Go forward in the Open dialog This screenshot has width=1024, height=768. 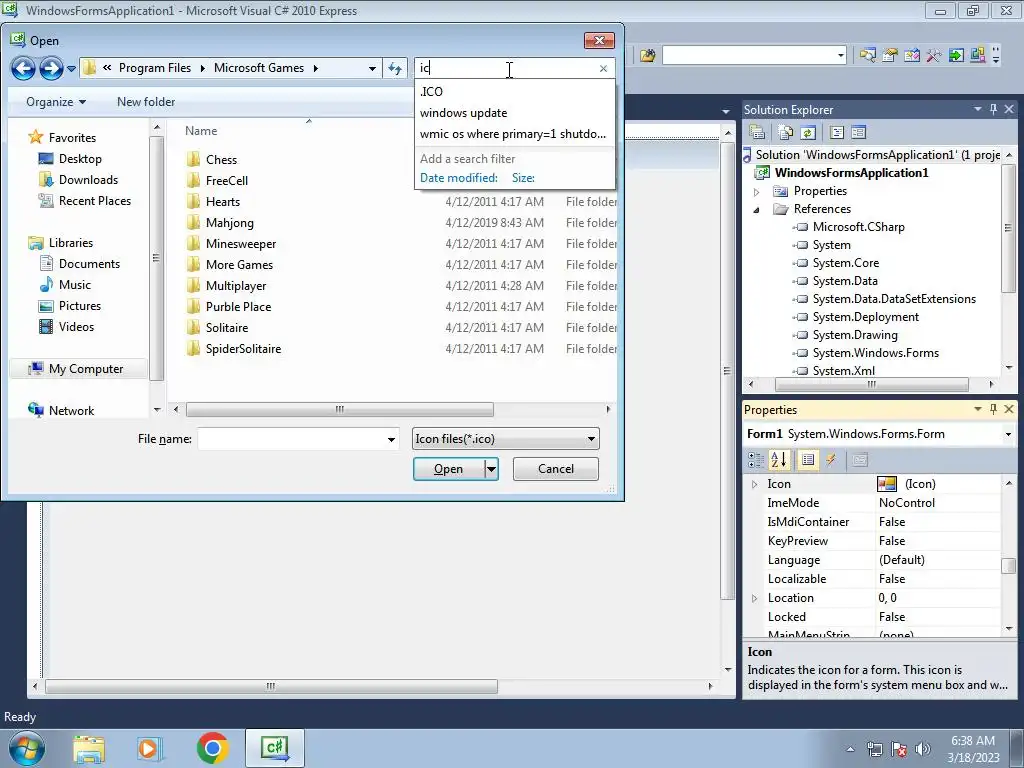[51, 68]
